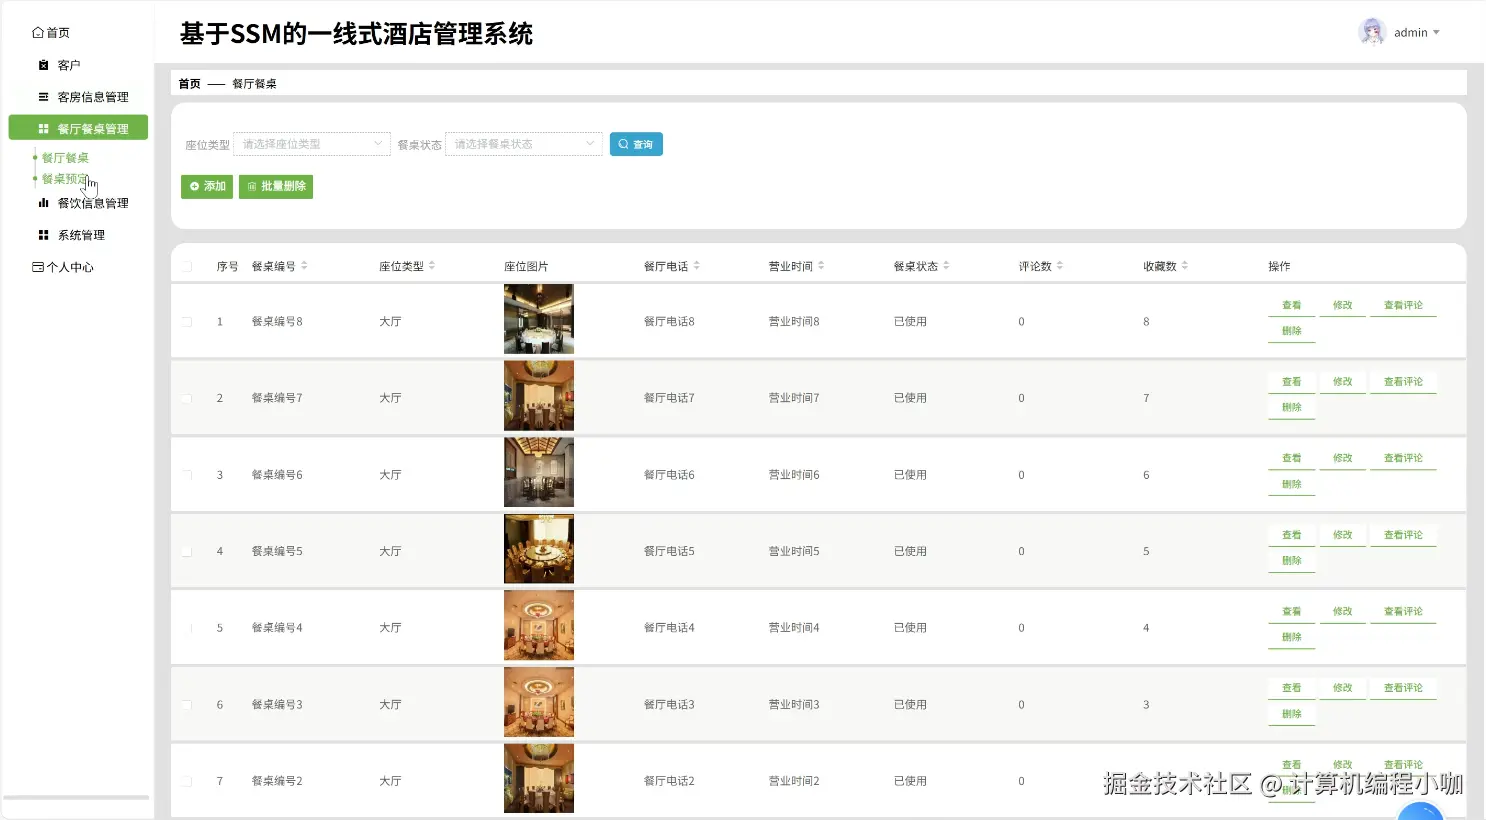Click the 批量删除 button
The width and height of the screenshot is (1486, 820).
pyautogui.click(x=276, y=186)
